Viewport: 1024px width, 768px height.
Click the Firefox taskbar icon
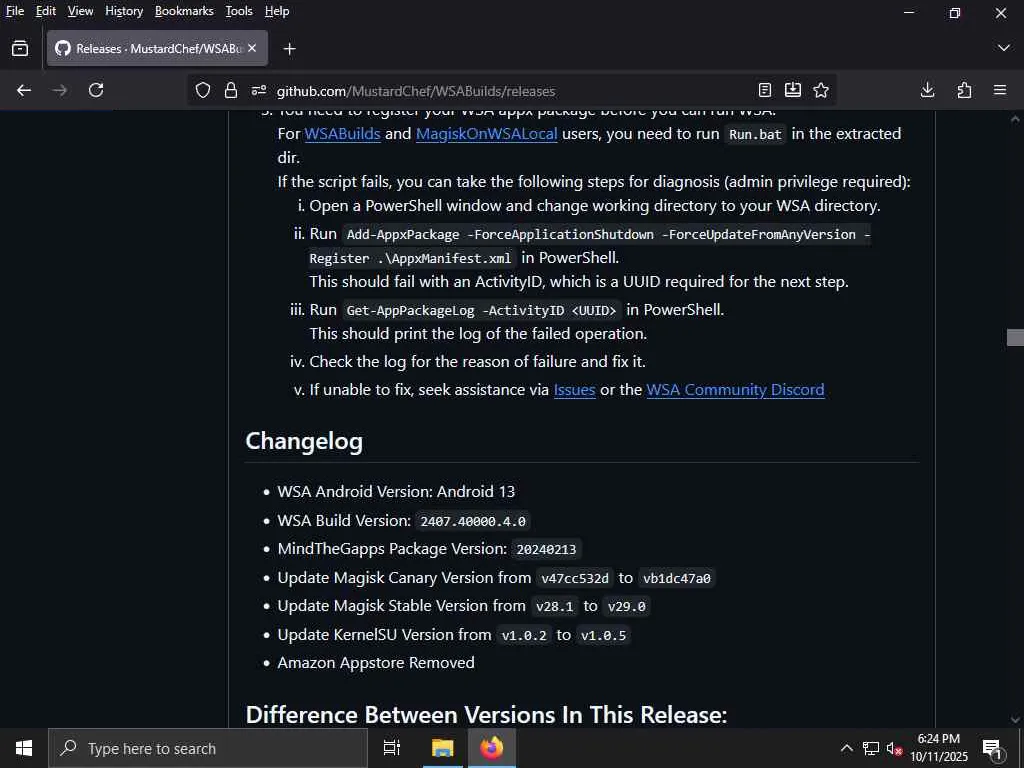coord(492,748)
